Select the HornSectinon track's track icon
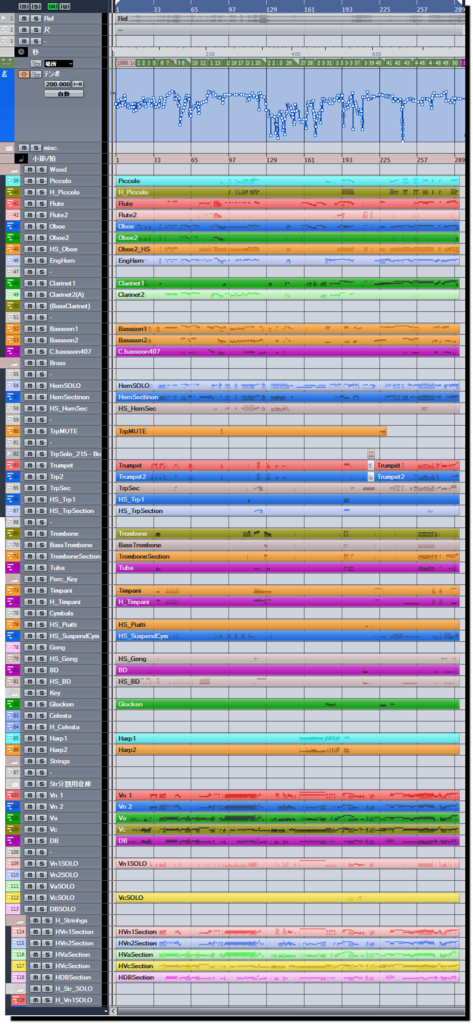Viewport: 473px width, 1024px height. (x=12, y=397)
